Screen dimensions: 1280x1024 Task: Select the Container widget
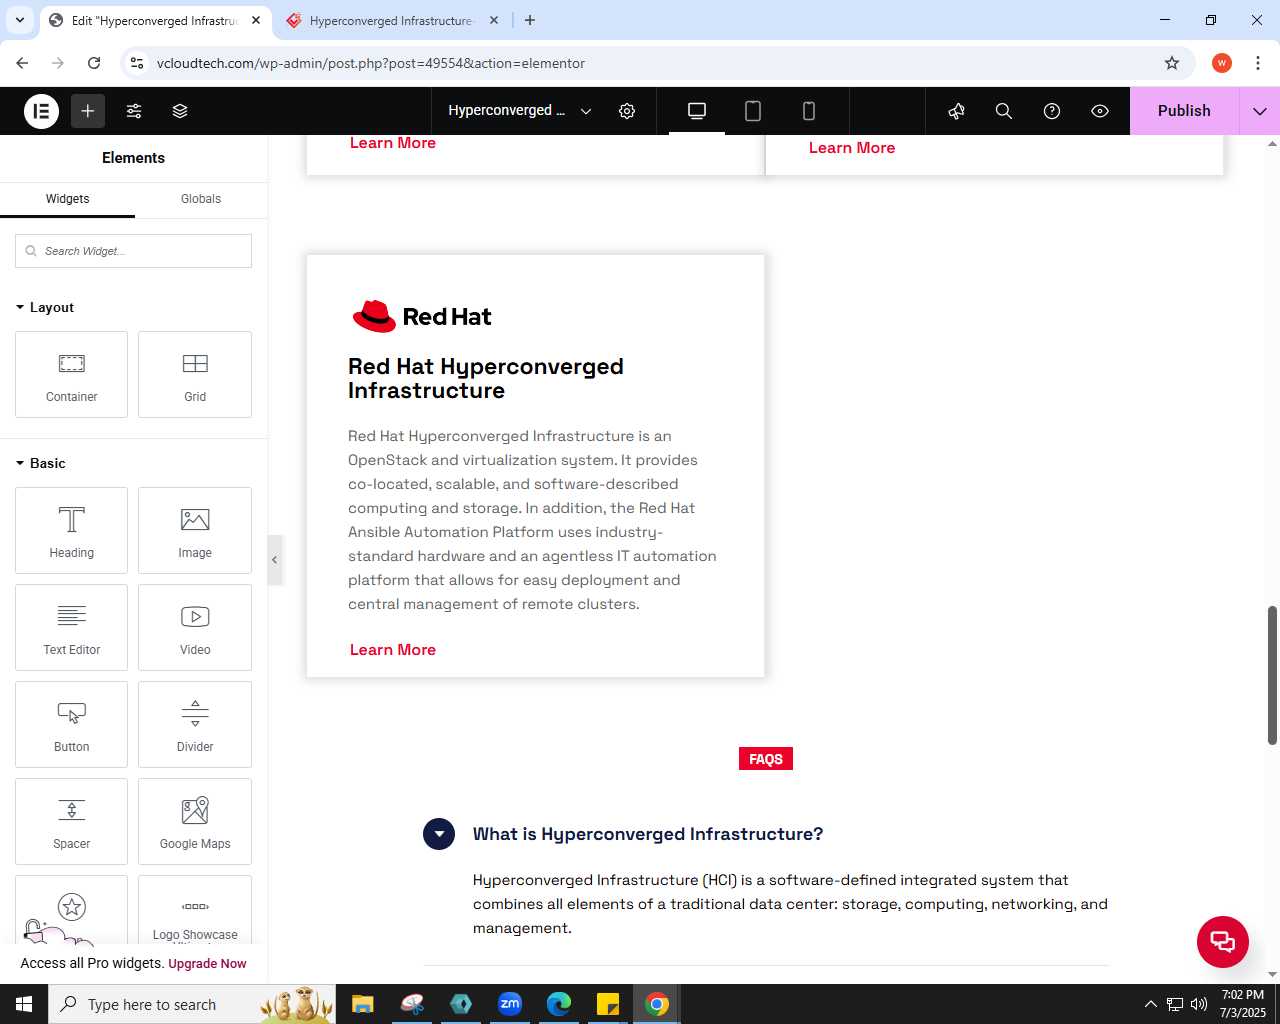click(x=72, y=374)
